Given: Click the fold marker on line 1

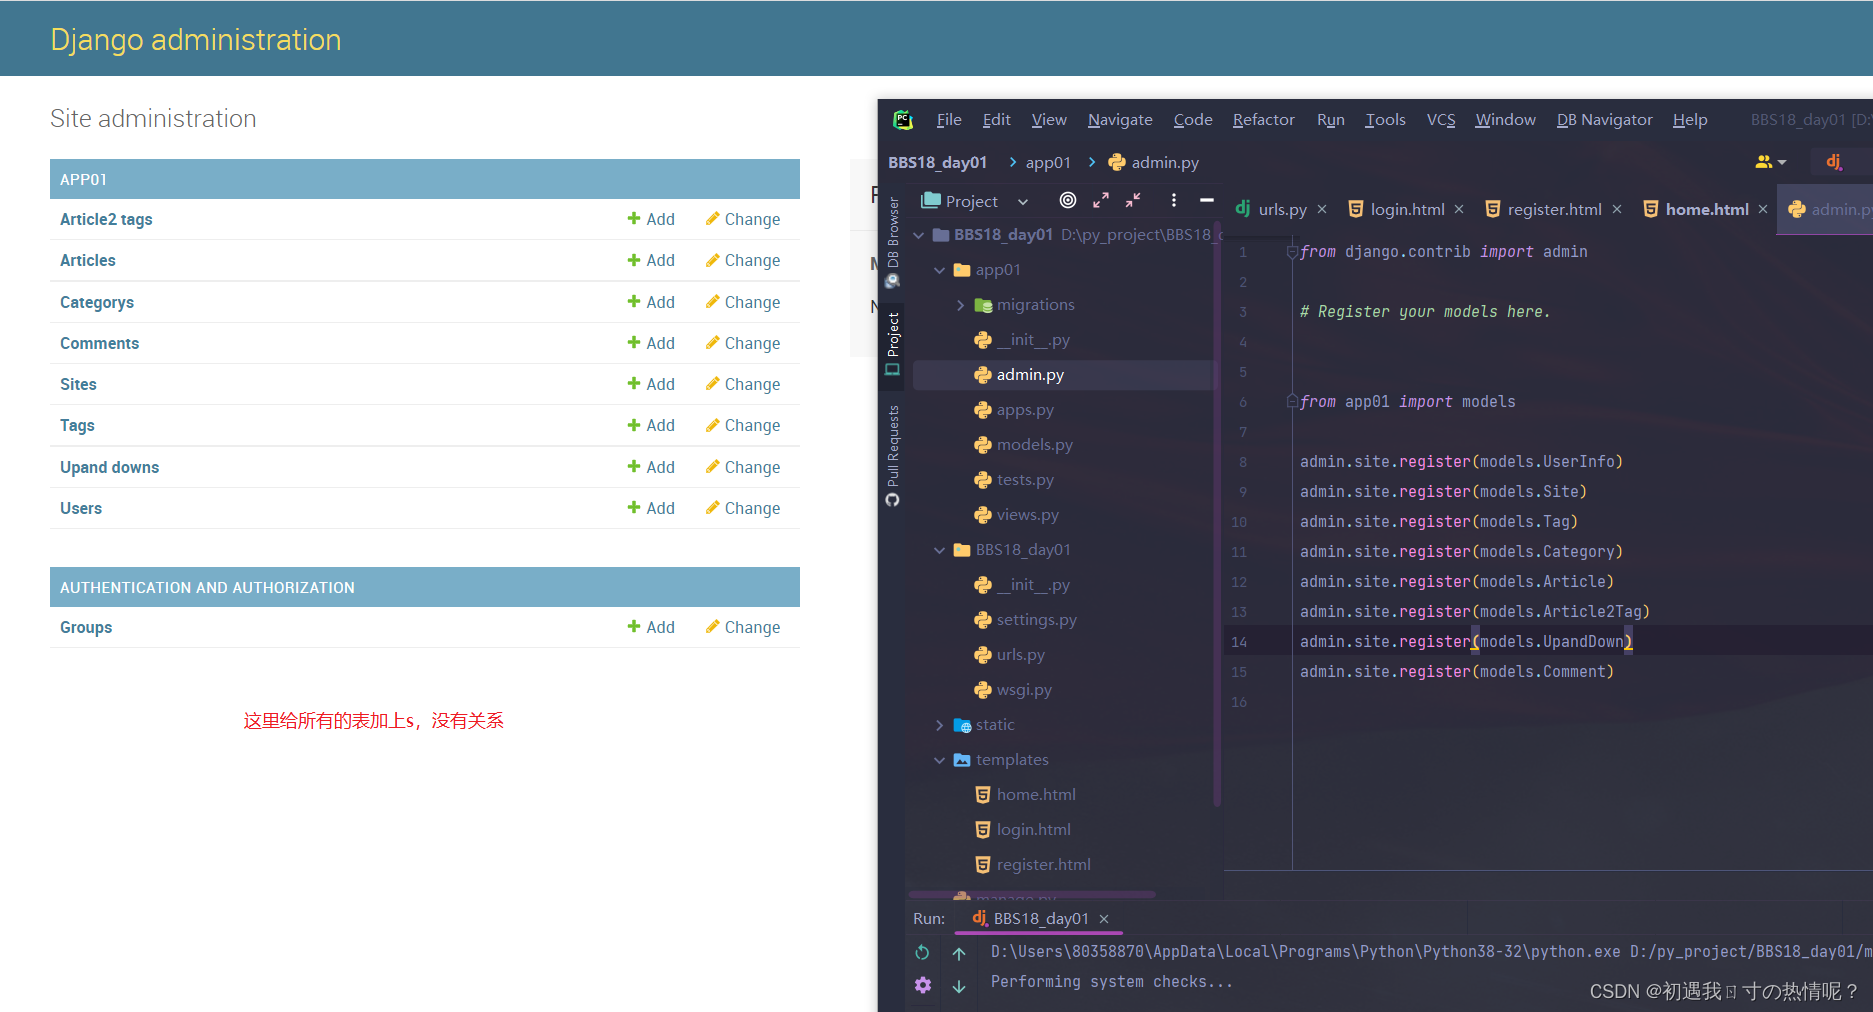Looking at the screenshot, I should tap(1292, 252).
